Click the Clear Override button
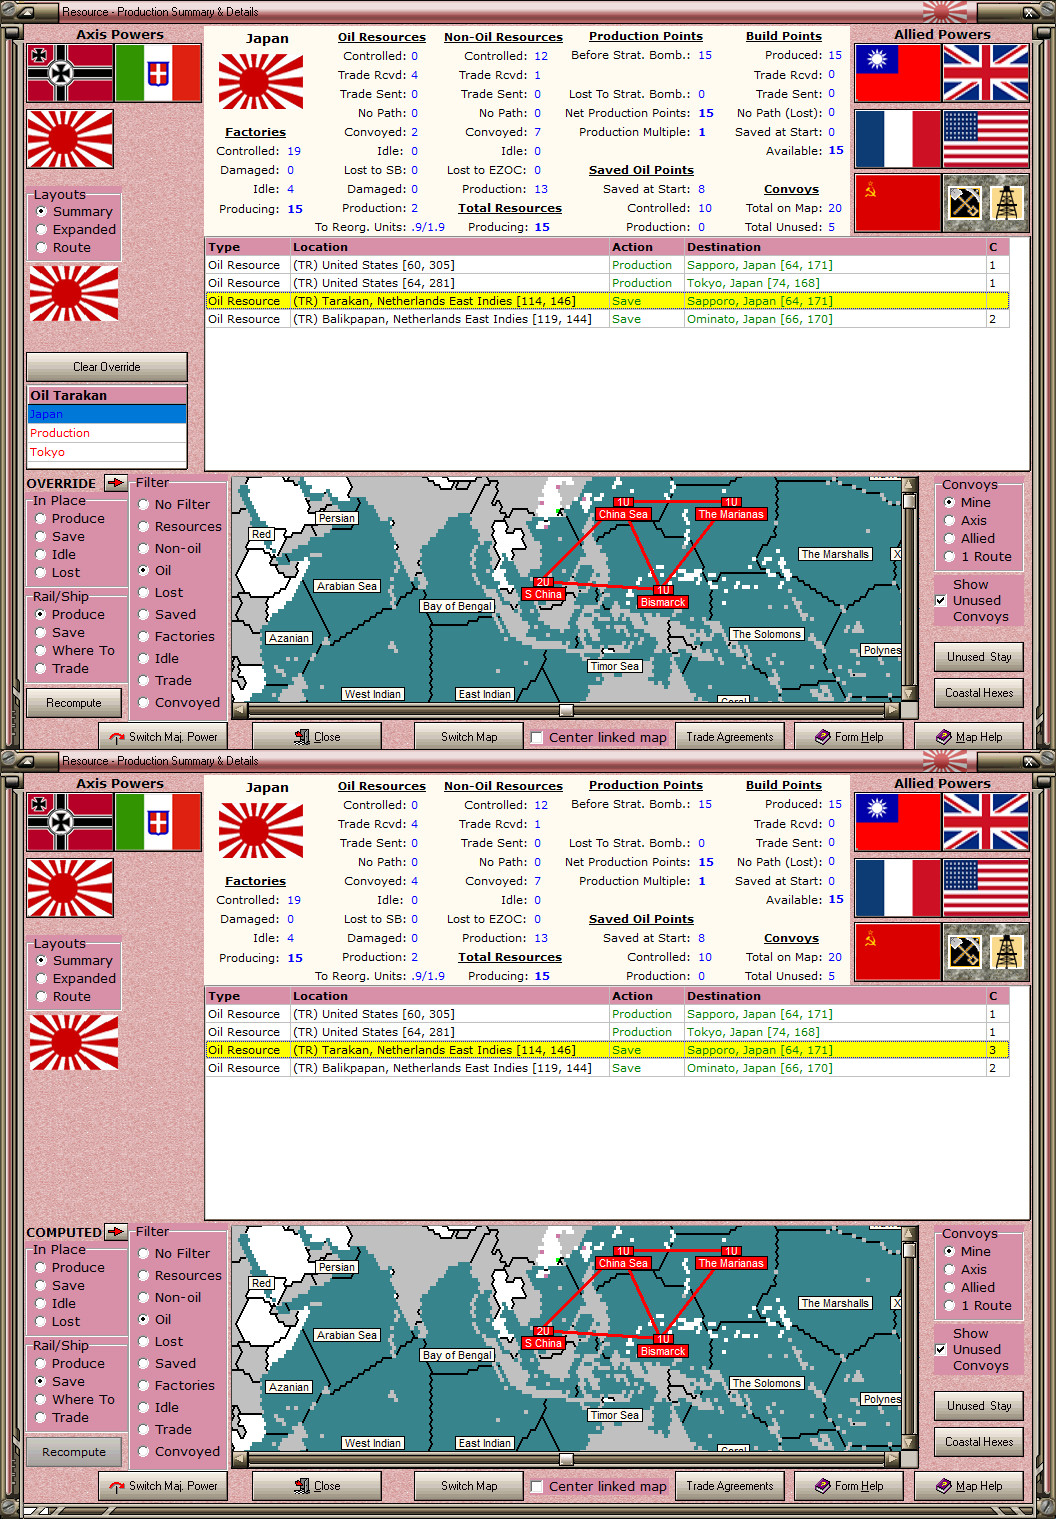This screenshot has width=1056, height=1519. click(x=106, y=367)
